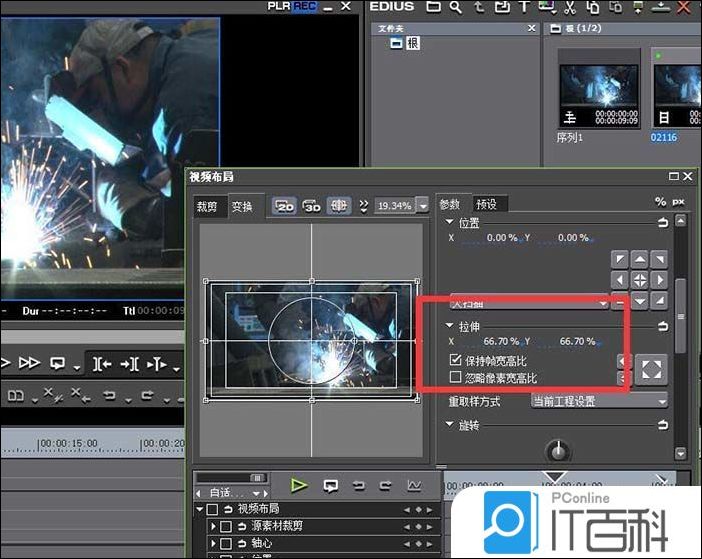Click the T title icon in bin toolbar
Image resolution: width=702 pixels, height=559 pixels.
(524, 7)
